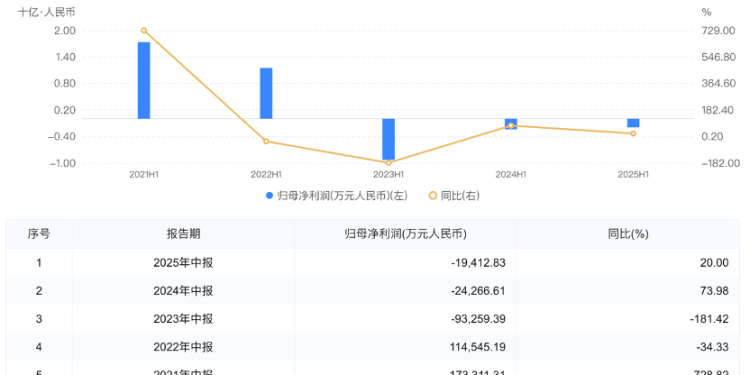Sort by the 报告期 column header
Screen dimensions: 750x375
pyautogui.click(x=183, y=234)
